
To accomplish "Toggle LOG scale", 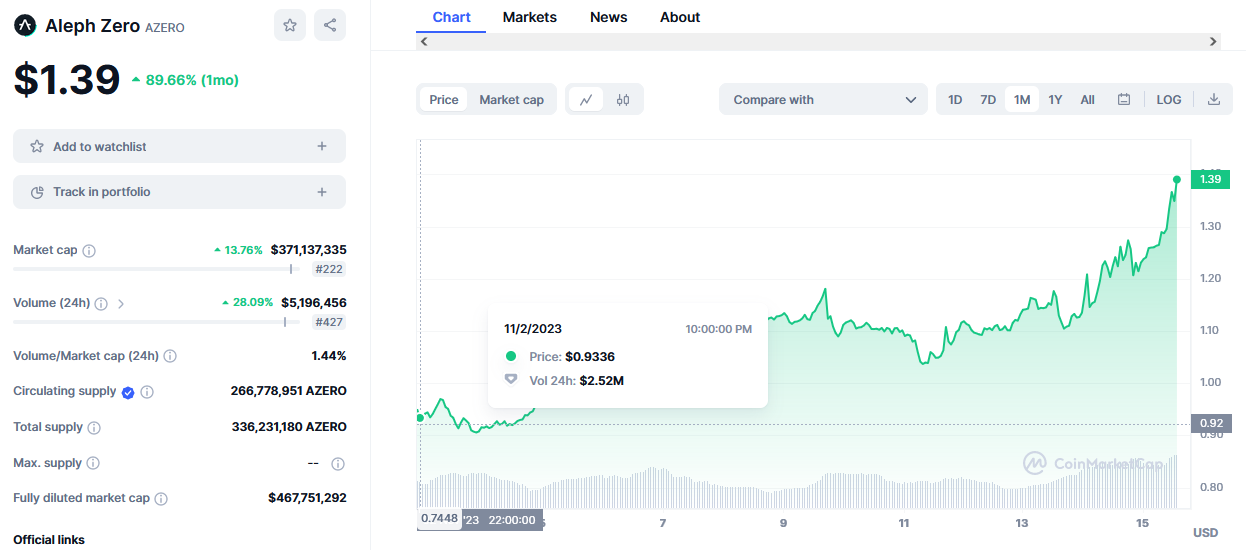I will click(1169, 100).
